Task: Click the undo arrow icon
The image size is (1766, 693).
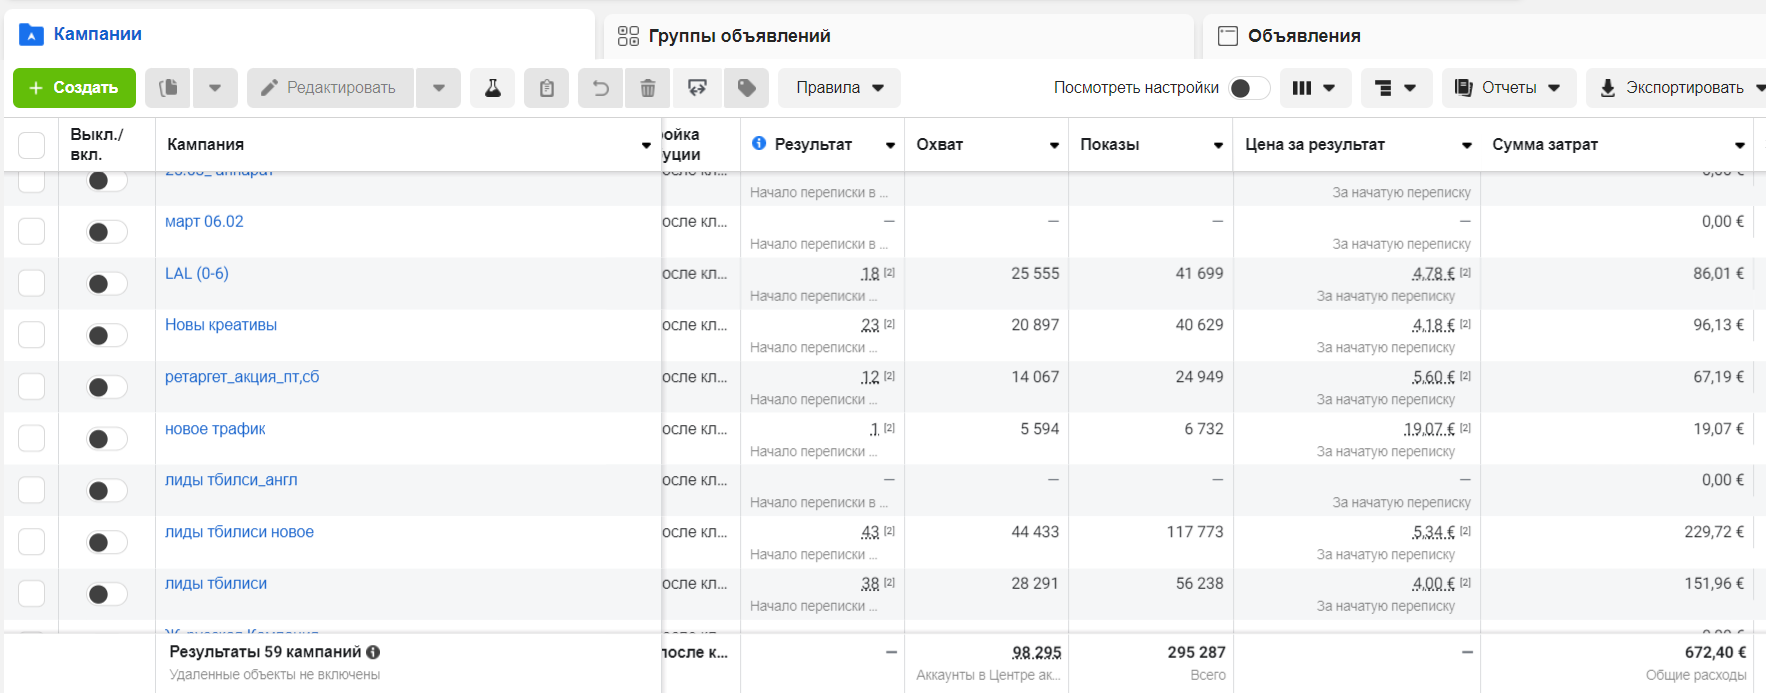Action: (600, 88)
